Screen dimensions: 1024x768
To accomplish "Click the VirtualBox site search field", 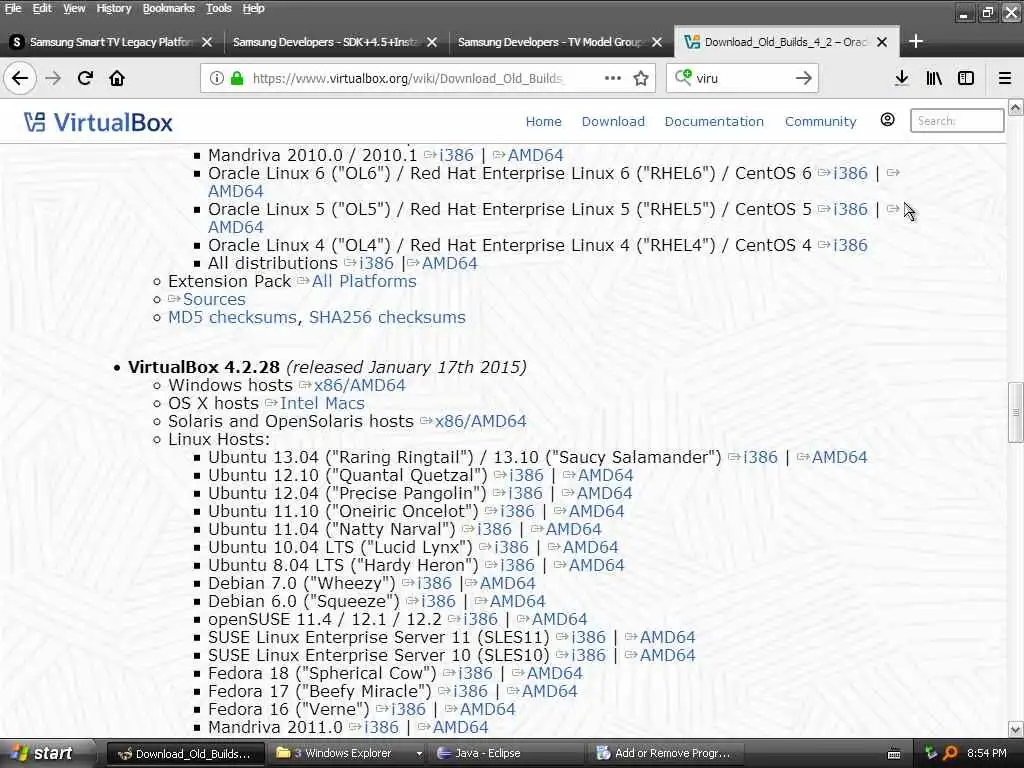I will pos(957,121).
